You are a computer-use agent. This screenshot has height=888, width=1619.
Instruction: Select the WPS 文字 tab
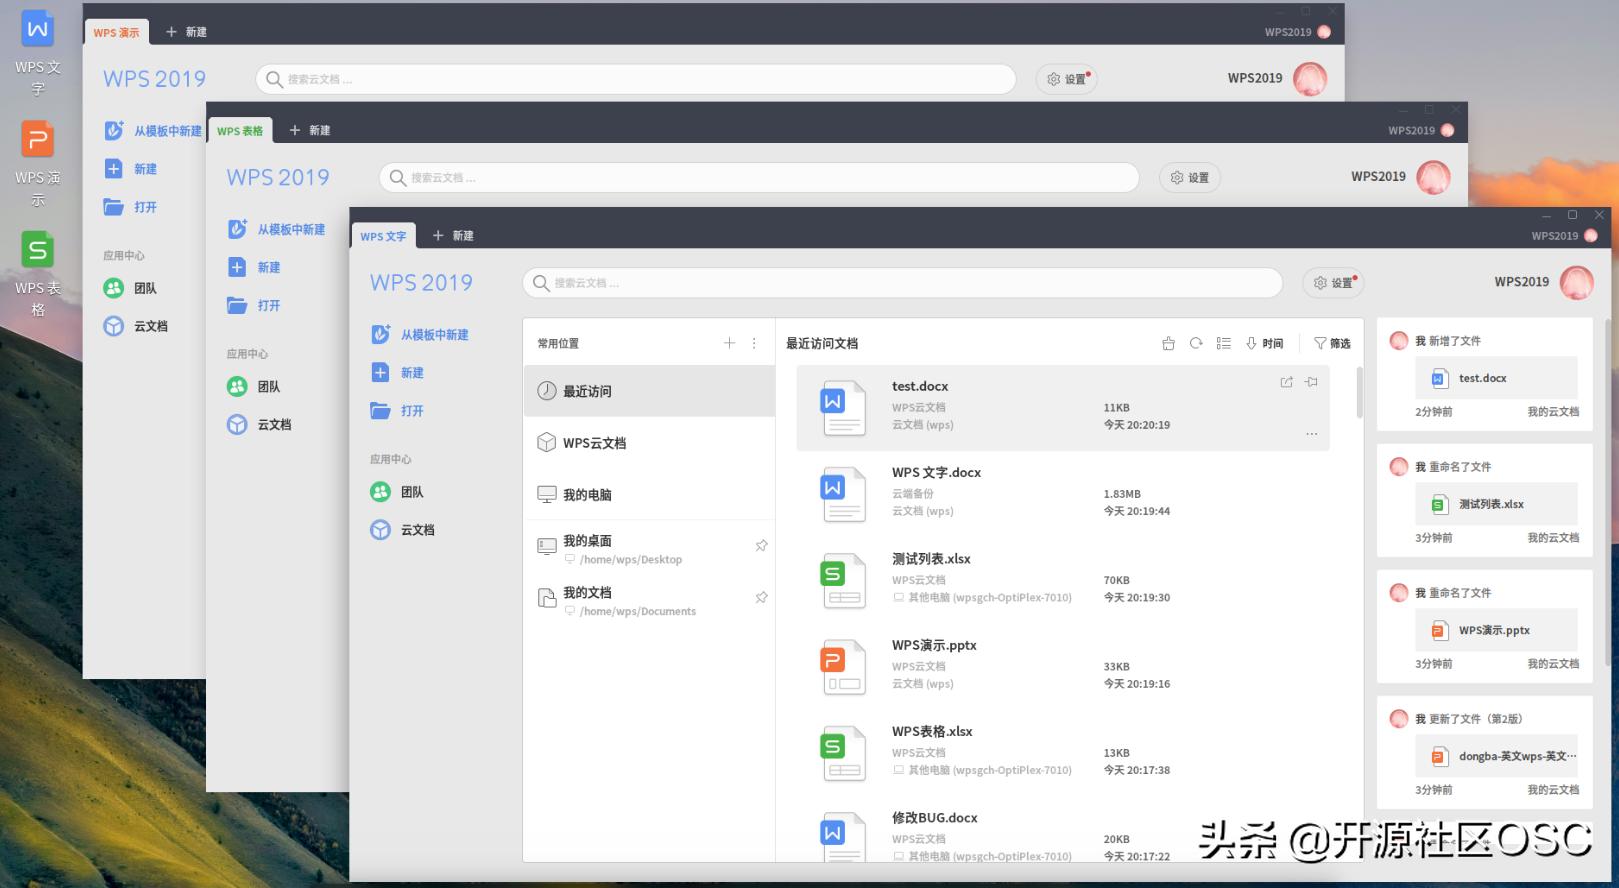pos(383,236)
